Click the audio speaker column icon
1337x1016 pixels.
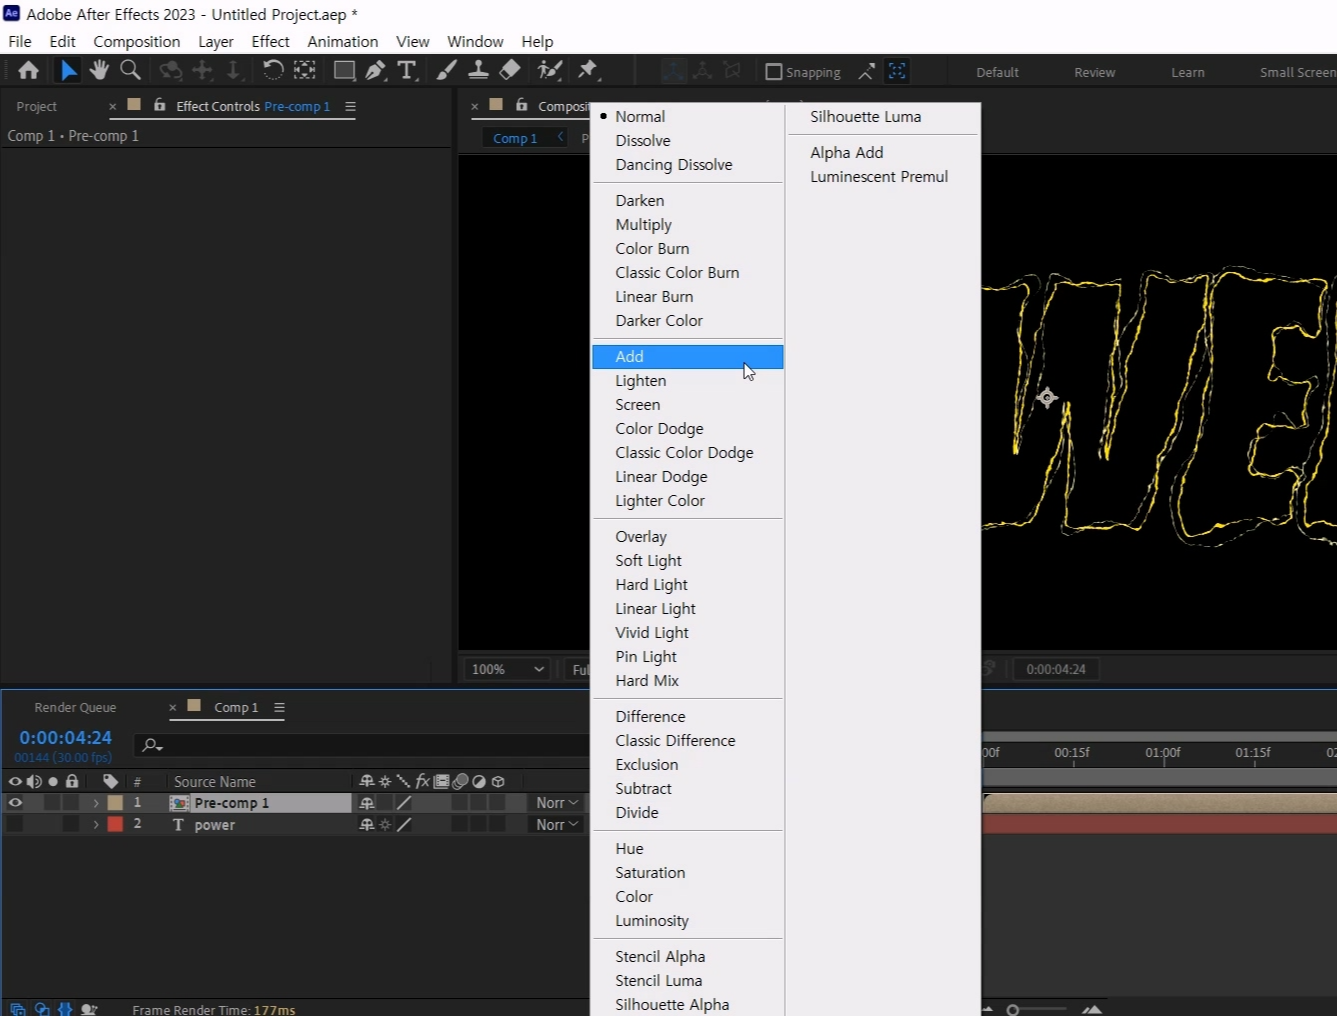pos(35,781)
